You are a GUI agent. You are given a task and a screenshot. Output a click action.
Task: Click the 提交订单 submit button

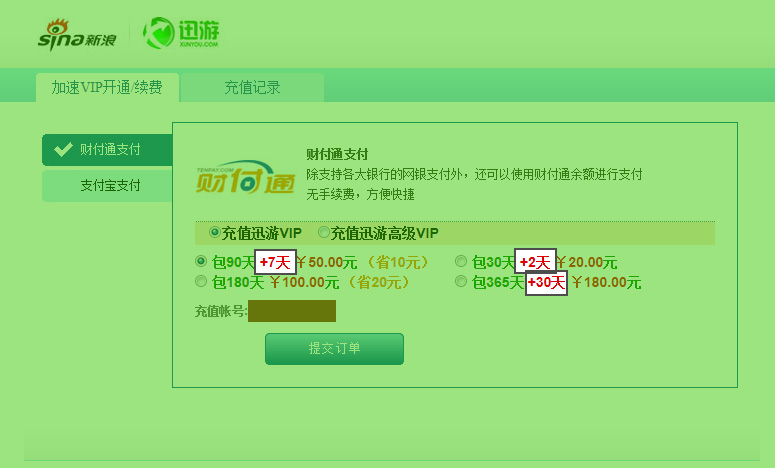(334, 349)
